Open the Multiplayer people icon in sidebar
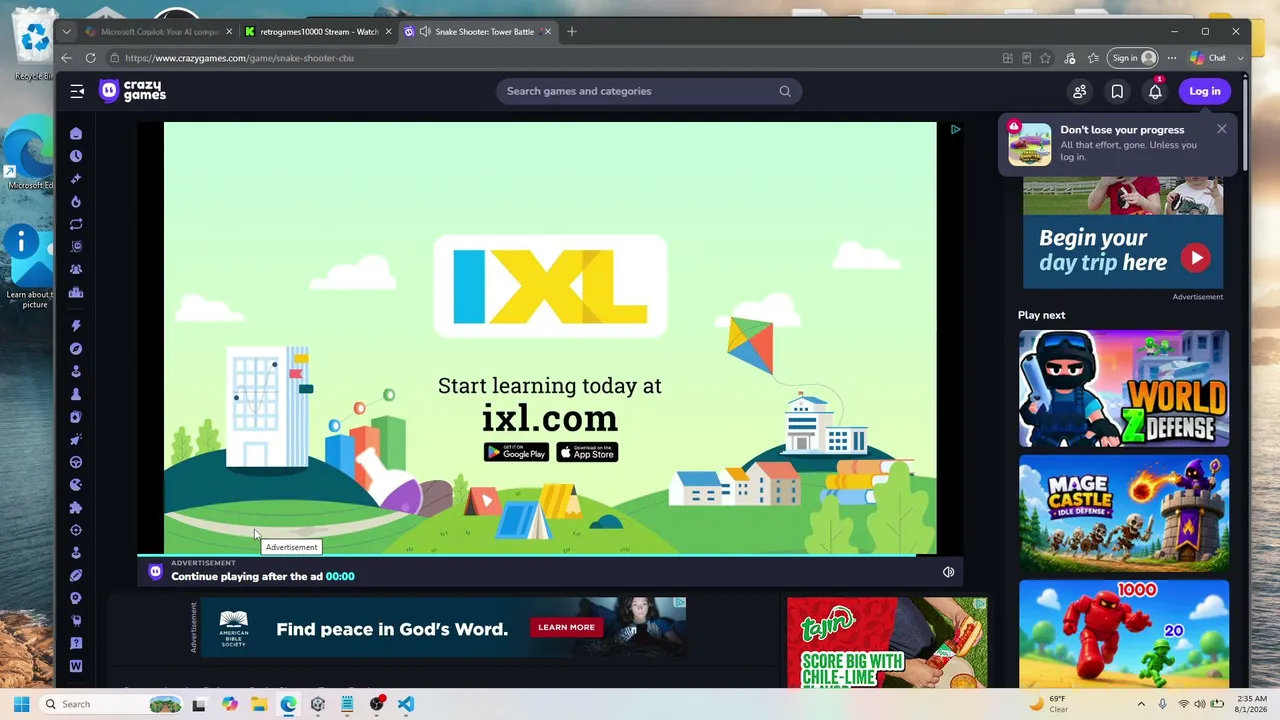1280x720 pixels. 76,269
